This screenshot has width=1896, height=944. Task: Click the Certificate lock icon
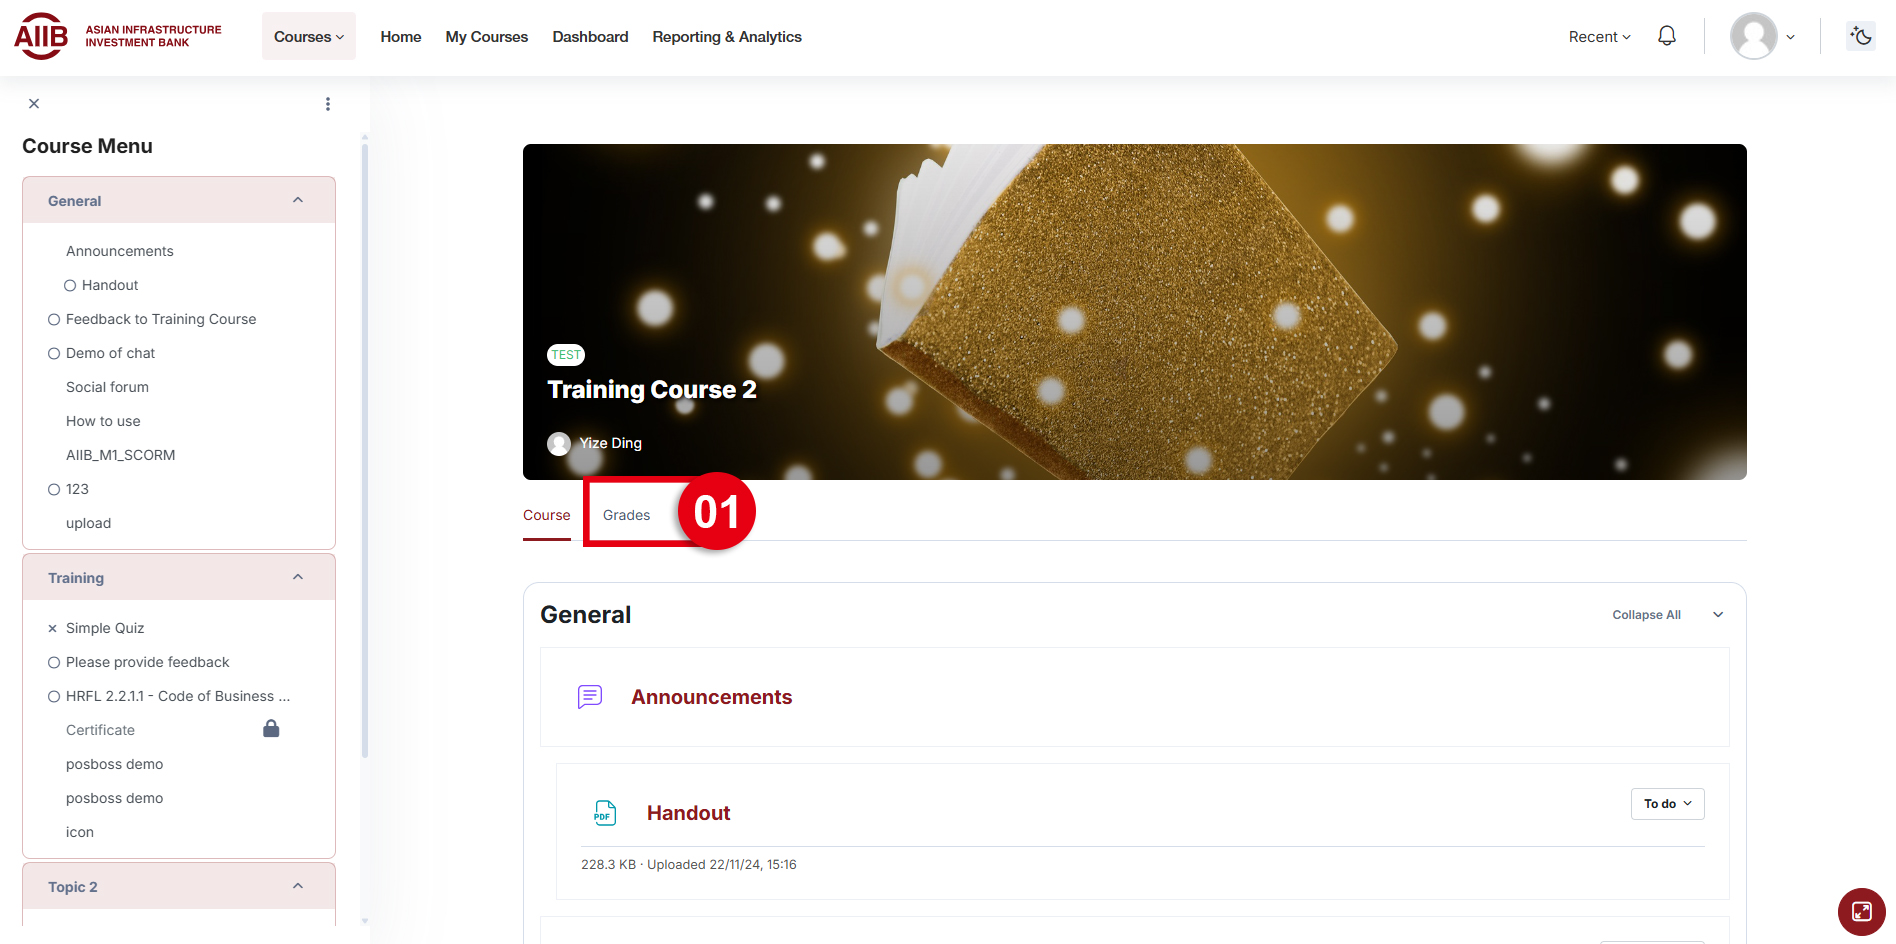click(271, 729)
